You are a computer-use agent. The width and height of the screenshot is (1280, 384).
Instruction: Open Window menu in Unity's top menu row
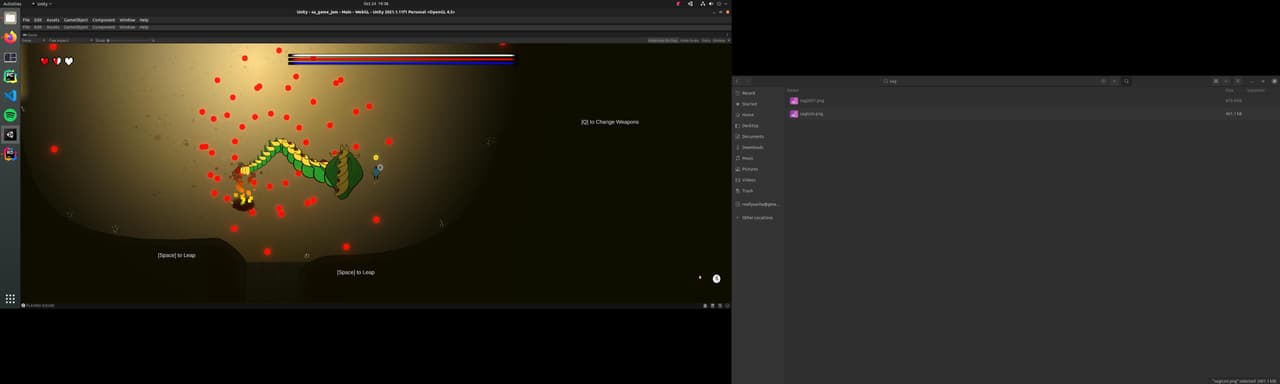[127, 20]
